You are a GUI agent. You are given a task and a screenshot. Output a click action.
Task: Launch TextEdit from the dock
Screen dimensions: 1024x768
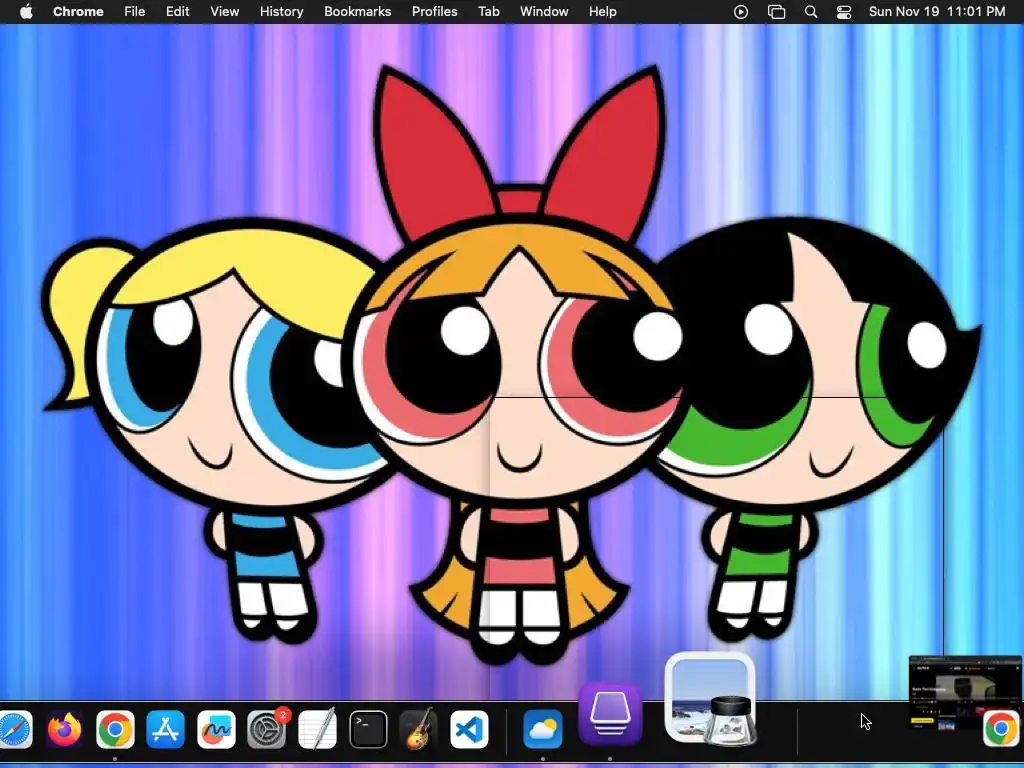(x=317, y=728)
